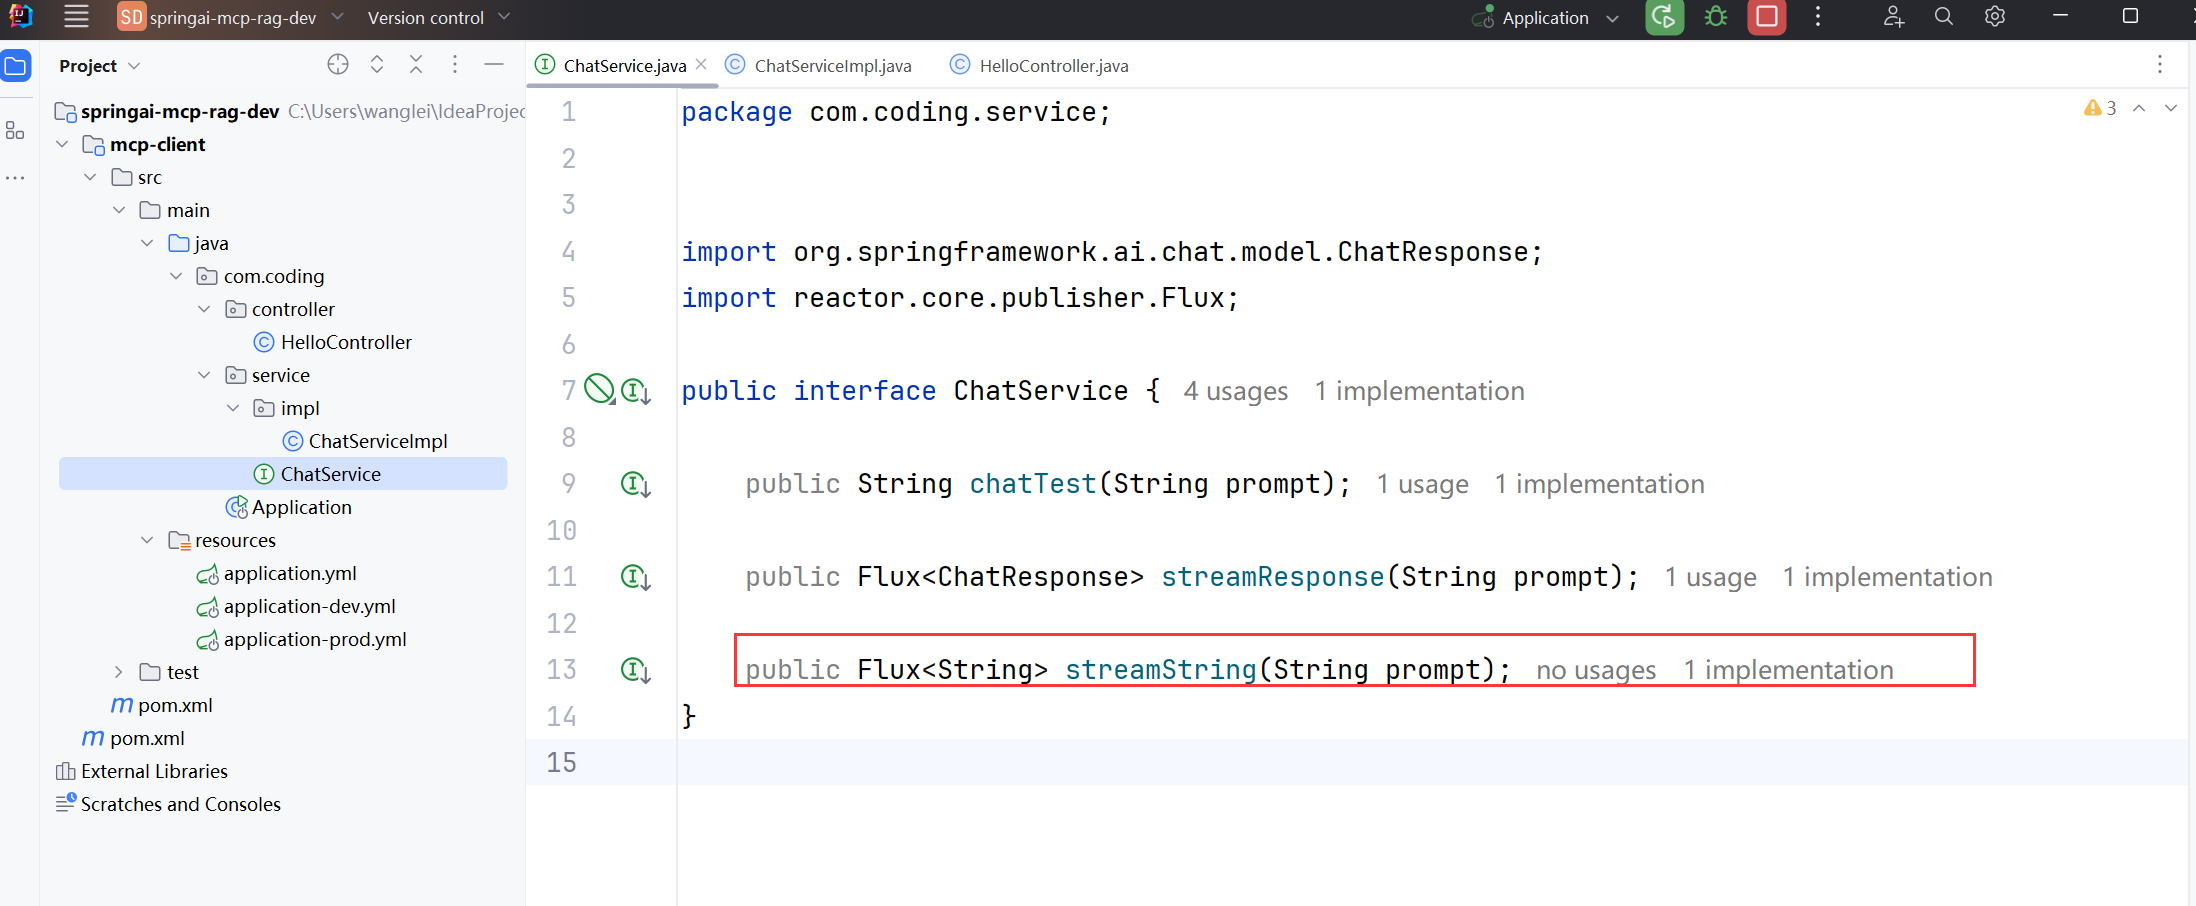The height and width of the screenshot is (906, 2196).
Task: Open Search Everywhere magnifier icon
Action: click(1943, 17)
